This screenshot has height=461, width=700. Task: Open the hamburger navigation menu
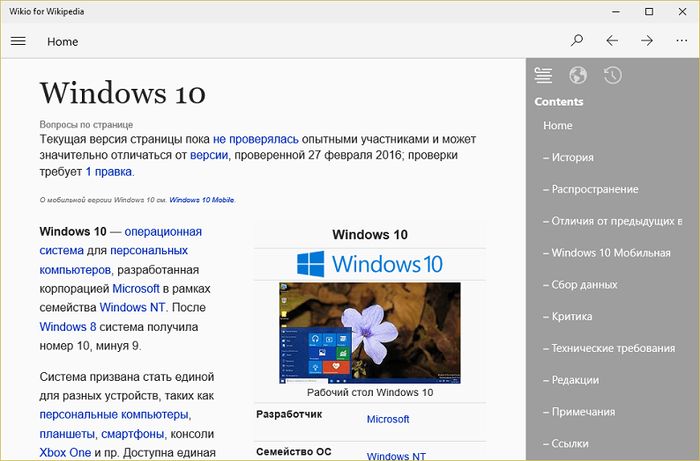[x=18, y=41]
